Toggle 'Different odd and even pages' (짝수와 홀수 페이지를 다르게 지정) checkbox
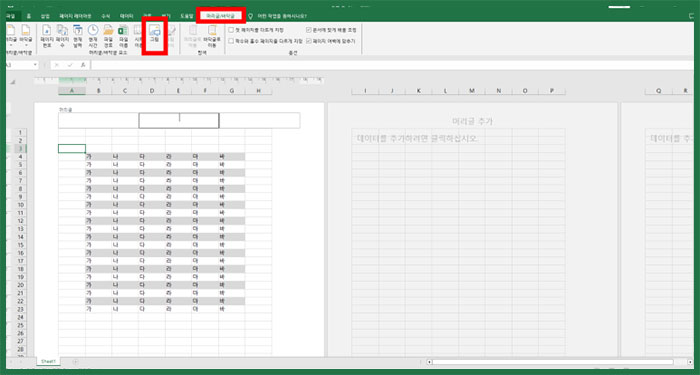Screen dimensions: 700x375 pyautogui.click(x=231, y=41)
